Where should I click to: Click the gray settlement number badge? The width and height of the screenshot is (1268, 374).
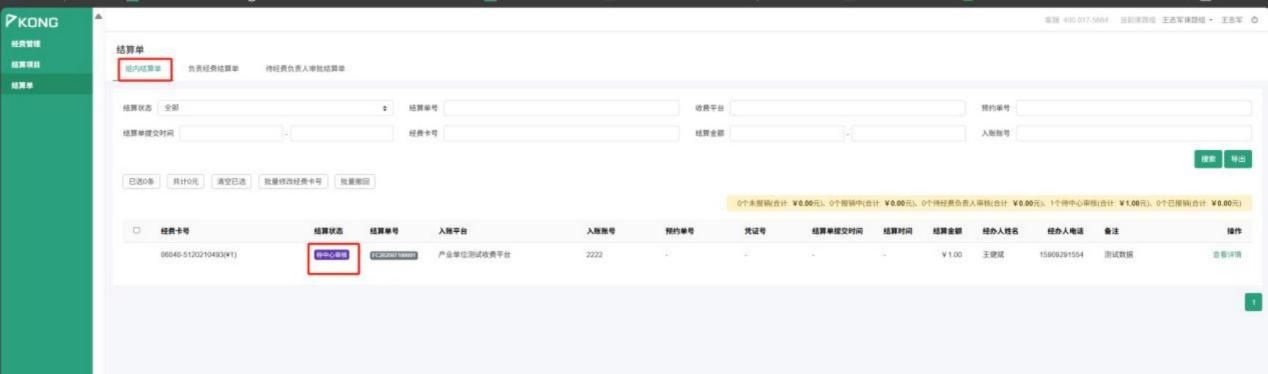[394, 255]
